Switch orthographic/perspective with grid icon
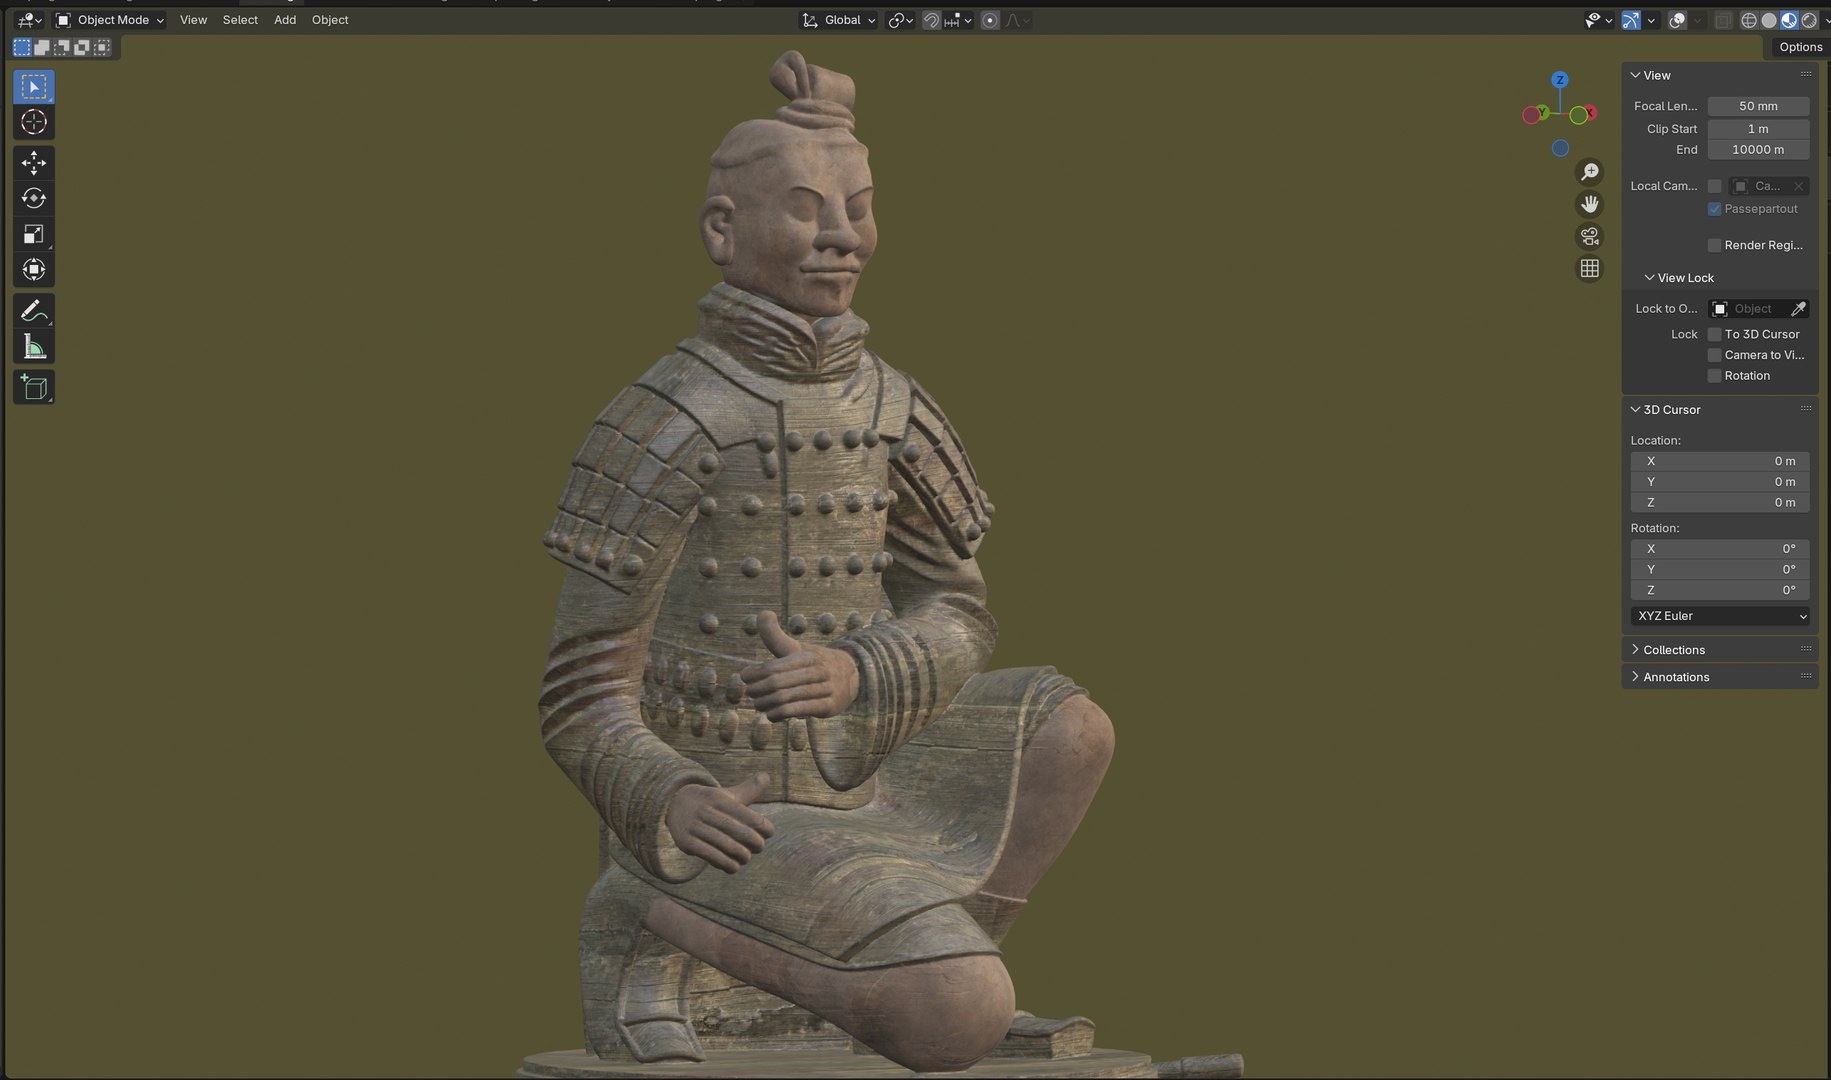 click(x=1589, y=268)
